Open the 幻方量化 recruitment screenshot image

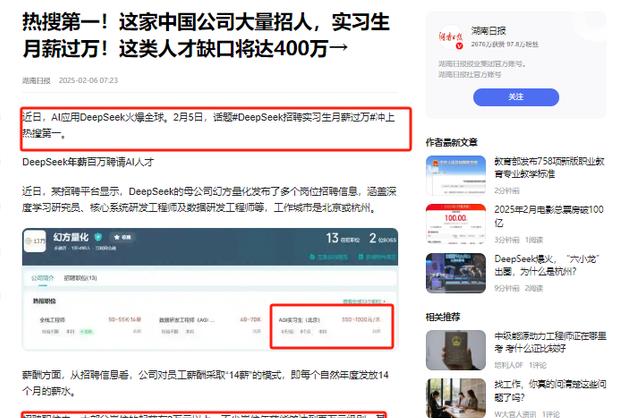210,289
